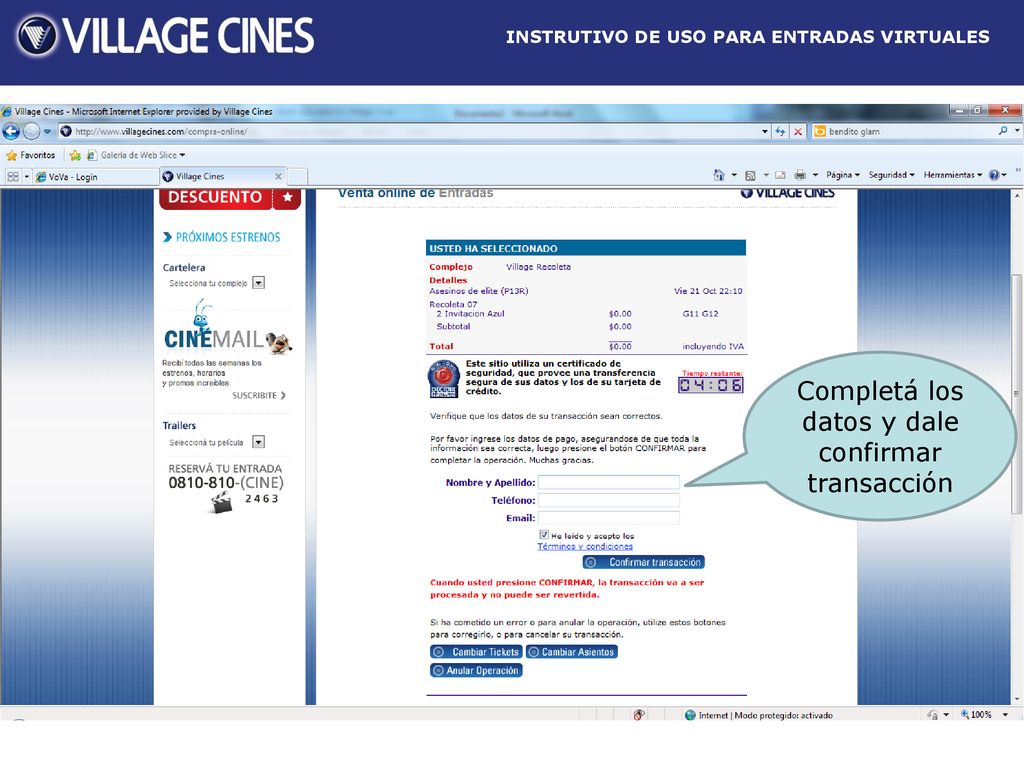The width and height of the screenshot is (1024, 768).
Task: Click the red Stop loading icon
Action: pyautogui.click(x=798, y=131)
